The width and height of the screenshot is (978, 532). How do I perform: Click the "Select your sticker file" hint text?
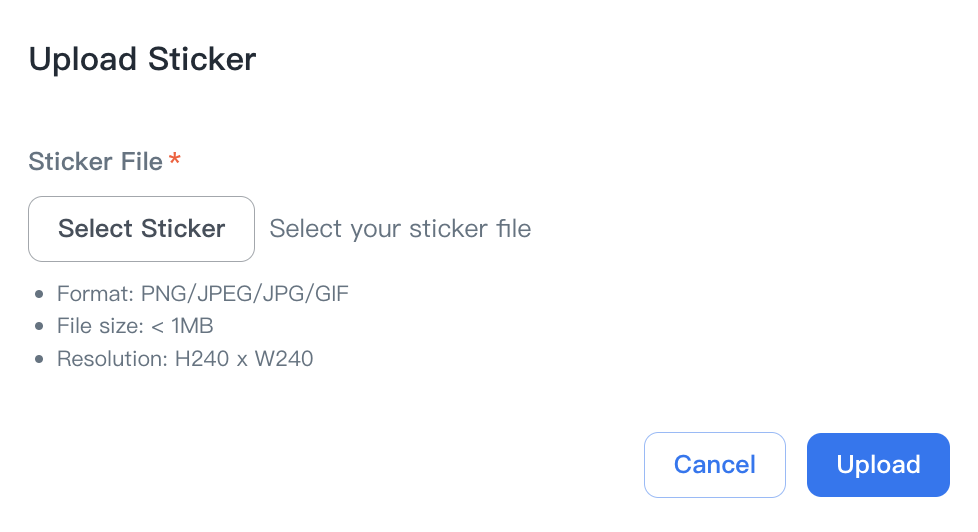pos(400,229)
